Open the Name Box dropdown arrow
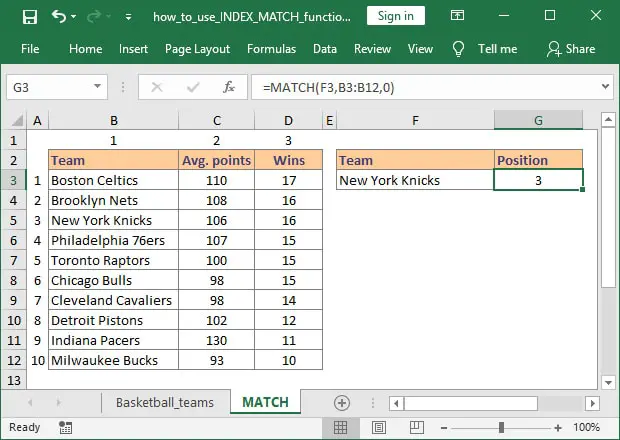 [97, 87]
